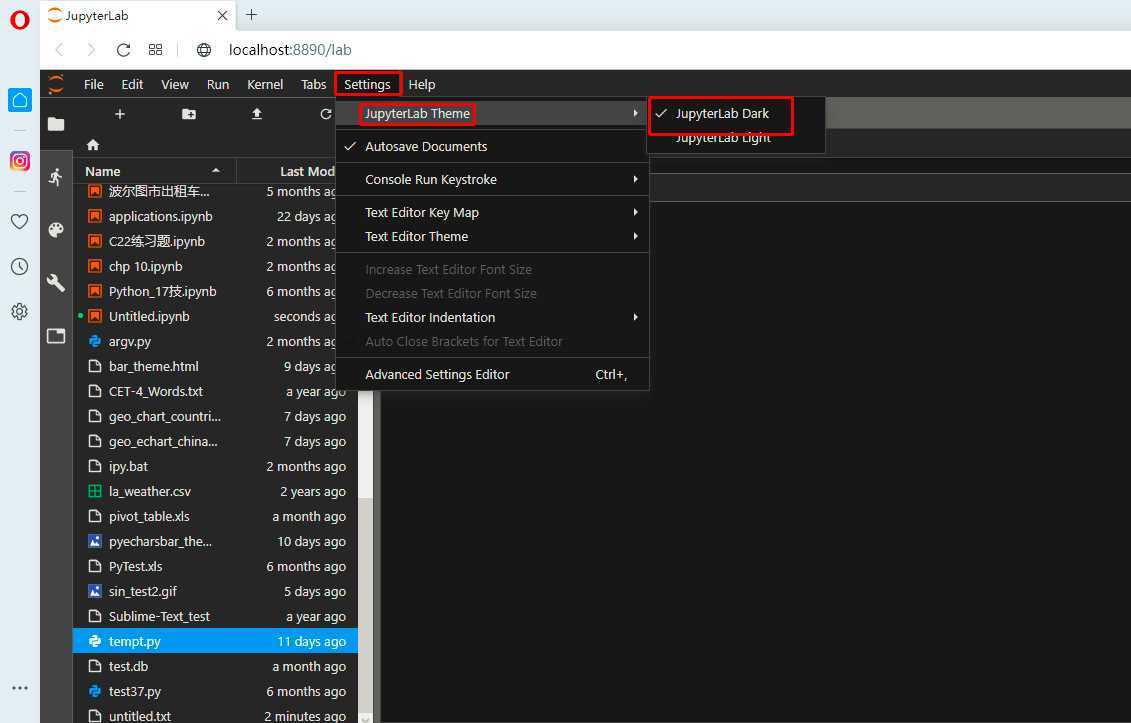Viewport: 1131px width, 723px height.
Task: Expand the Console Run Keystroke submenu
Action: tap(492, 180)
